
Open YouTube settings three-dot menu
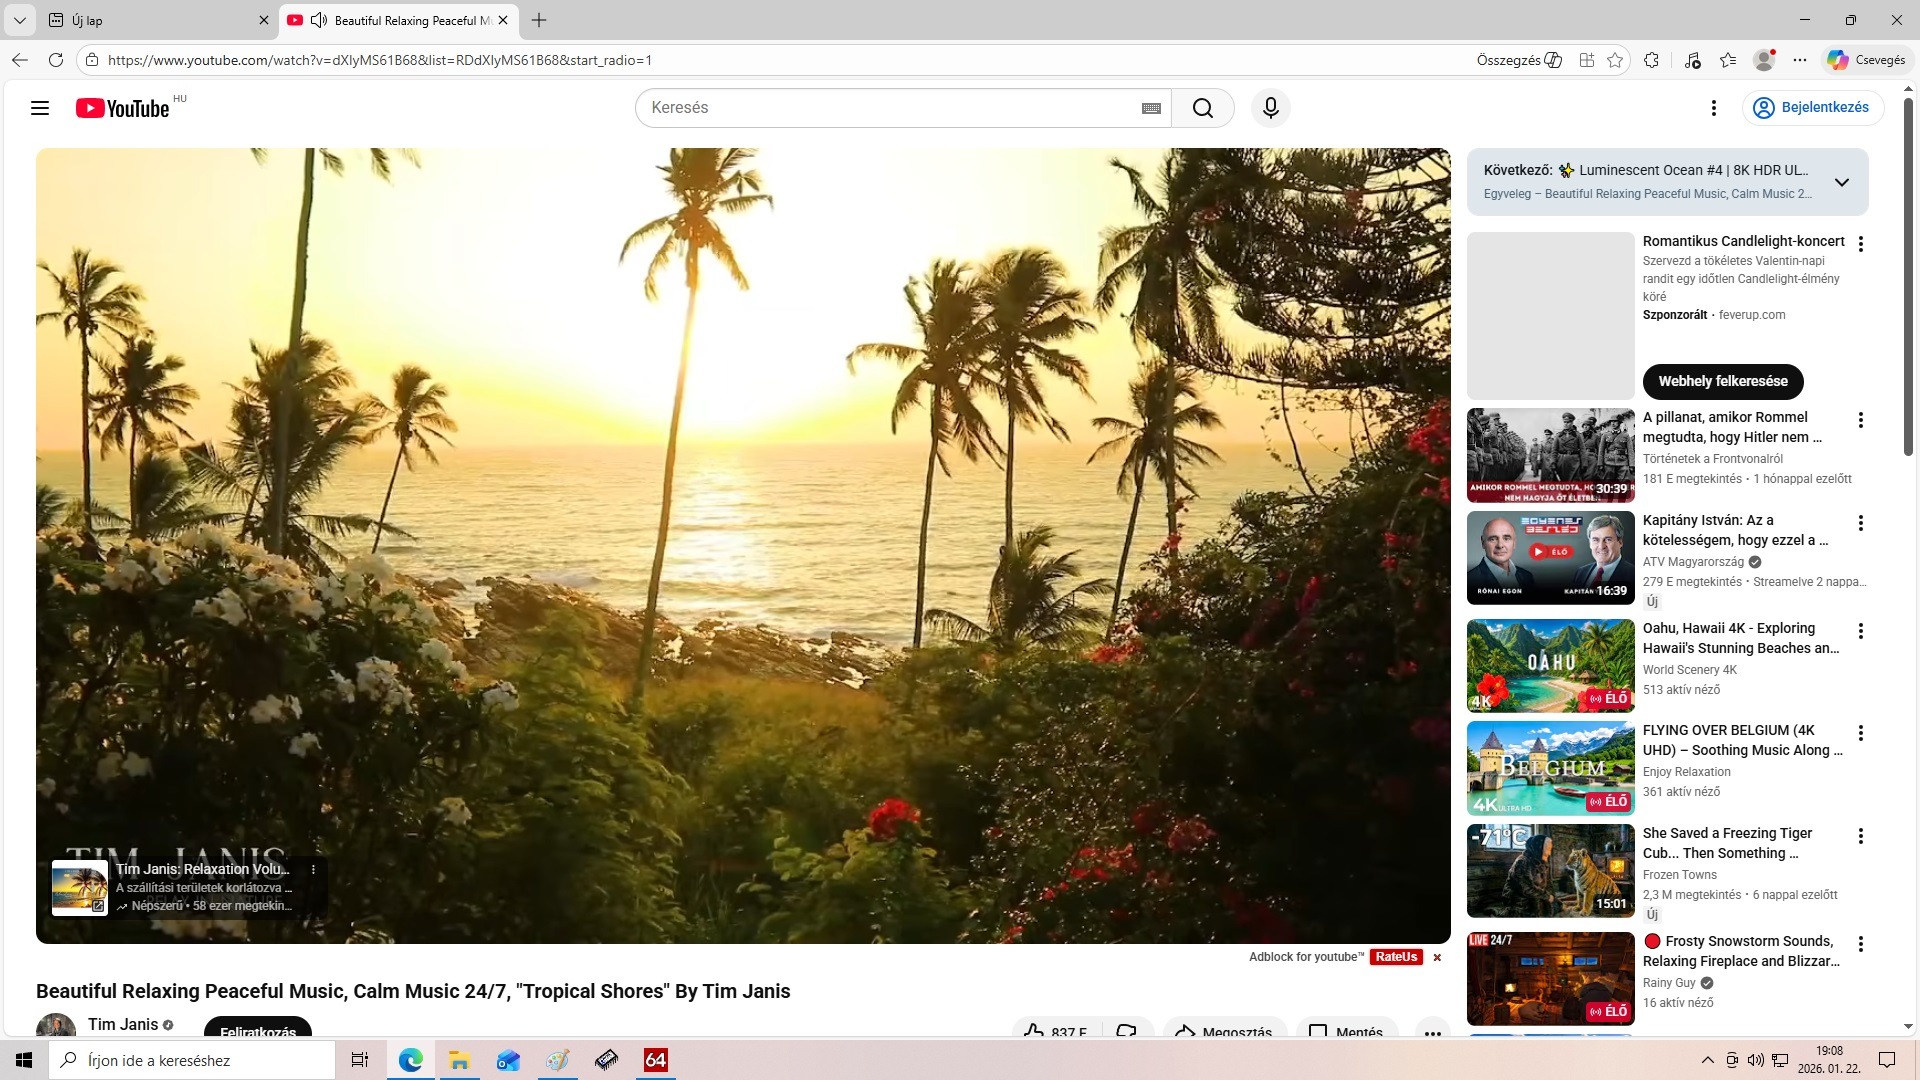1713,108
